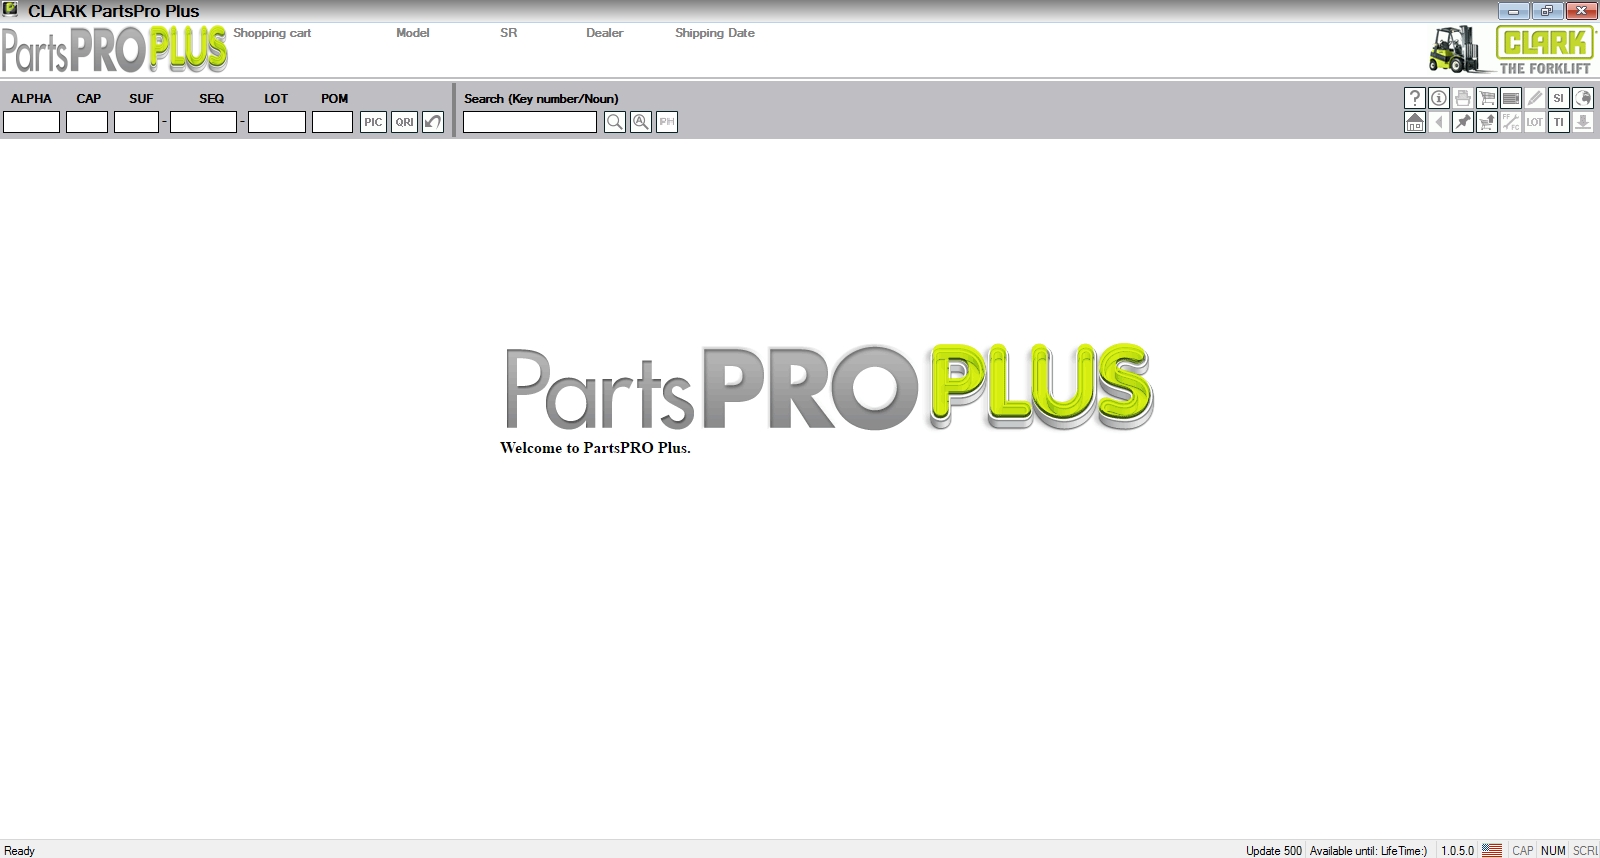Click the QRI button
Viewport: 1600px width, 858px height.
(x=404, y=122)
